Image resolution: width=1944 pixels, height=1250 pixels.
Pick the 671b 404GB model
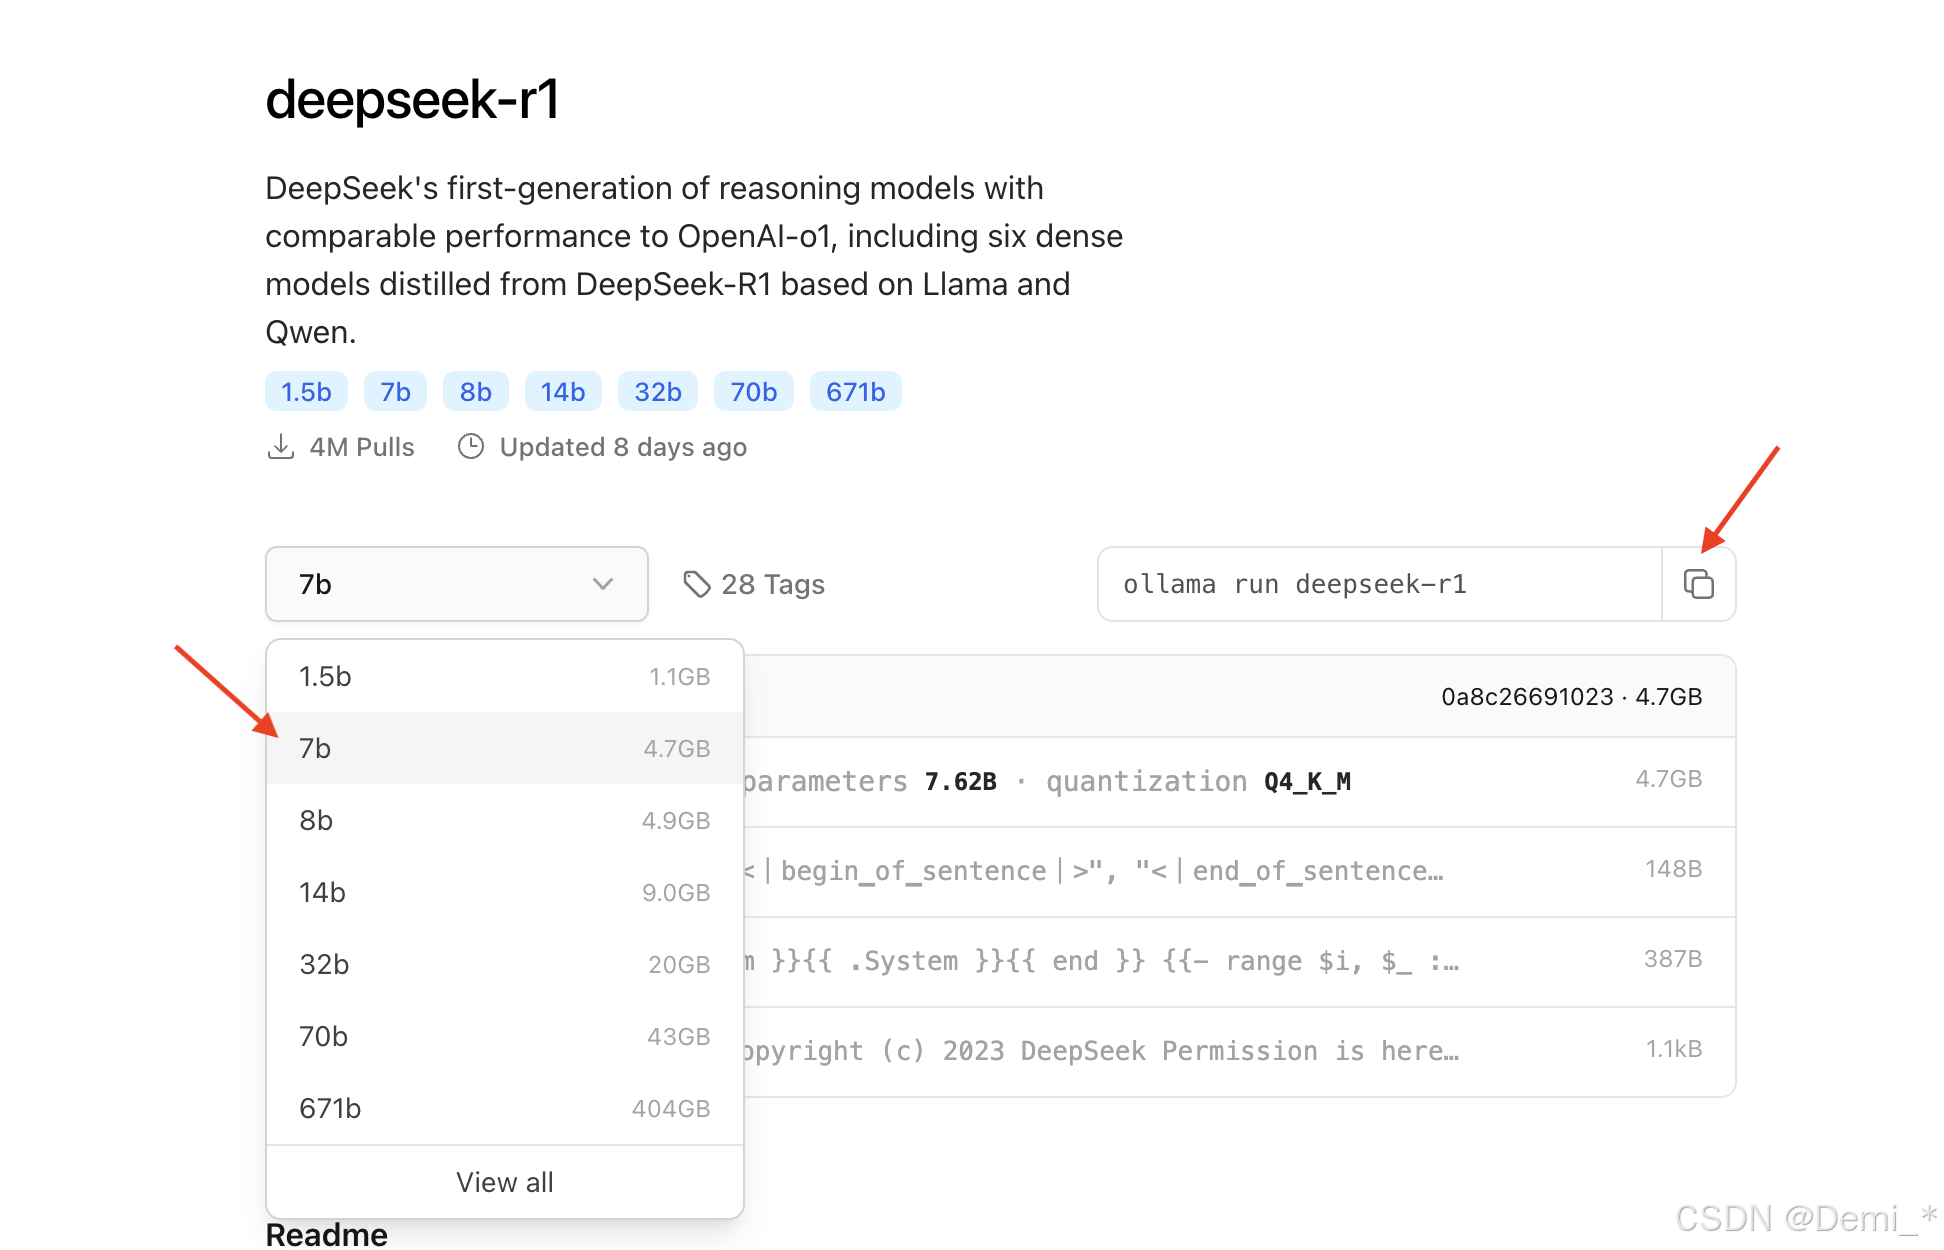tap(504, 1109)
